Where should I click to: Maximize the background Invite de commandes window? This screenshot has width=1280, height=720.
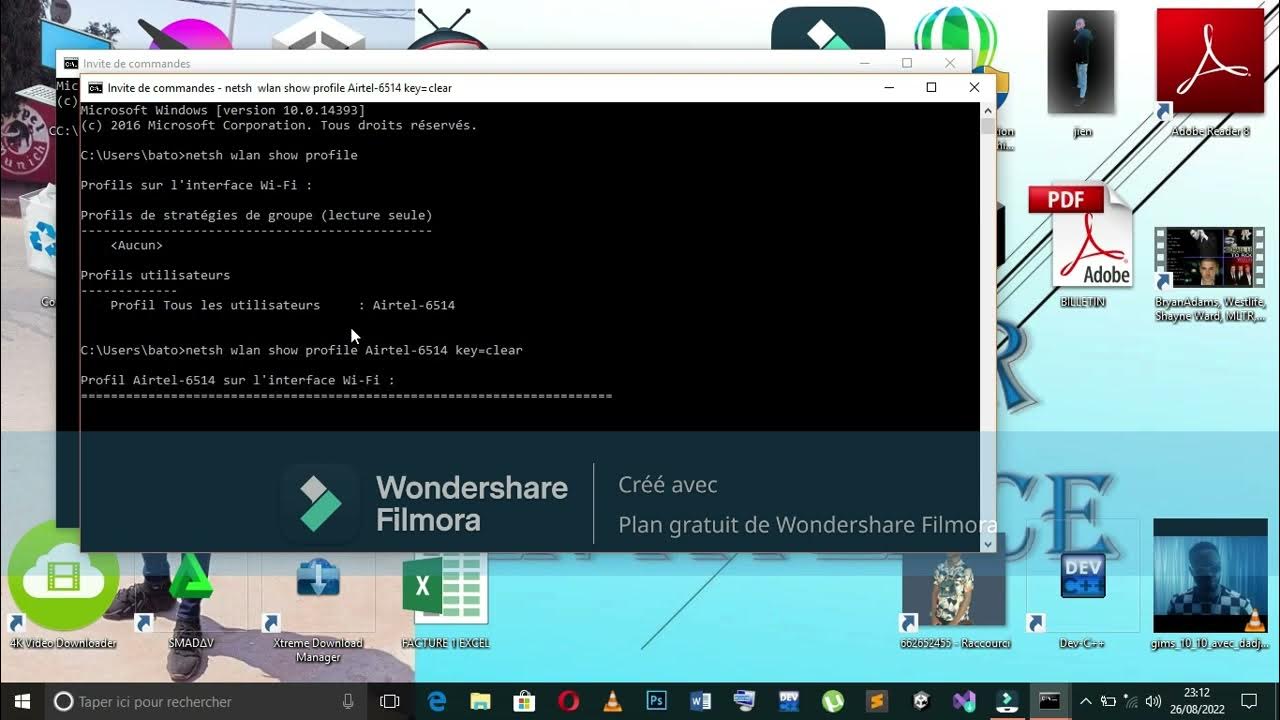coord(907,63)
